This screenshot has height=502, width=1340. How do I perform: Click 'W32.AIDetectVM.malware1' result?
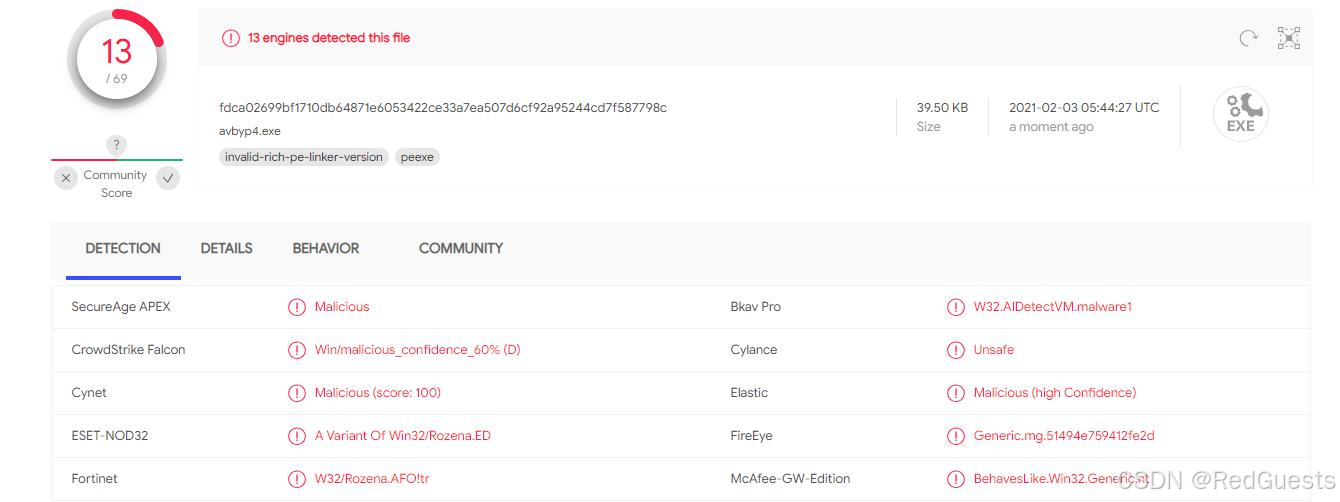1053,307
